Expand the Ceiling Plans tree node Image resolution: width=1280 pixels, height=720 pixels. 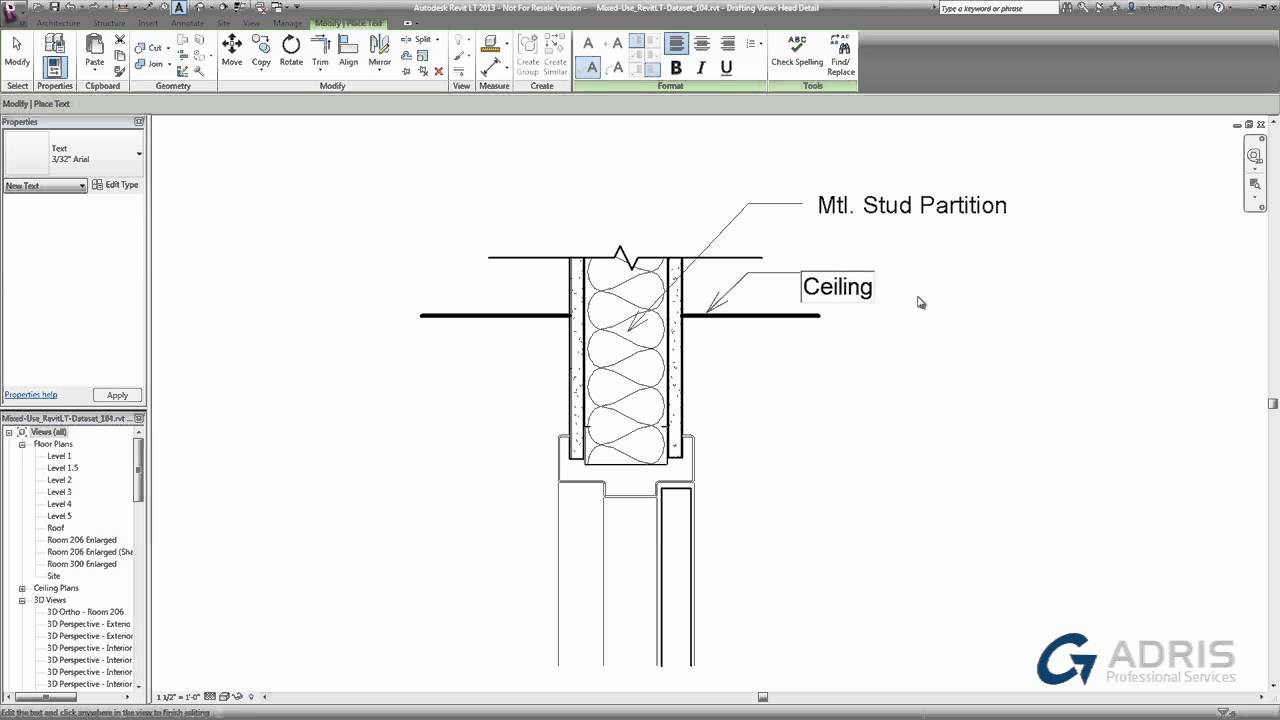[22, 588]
